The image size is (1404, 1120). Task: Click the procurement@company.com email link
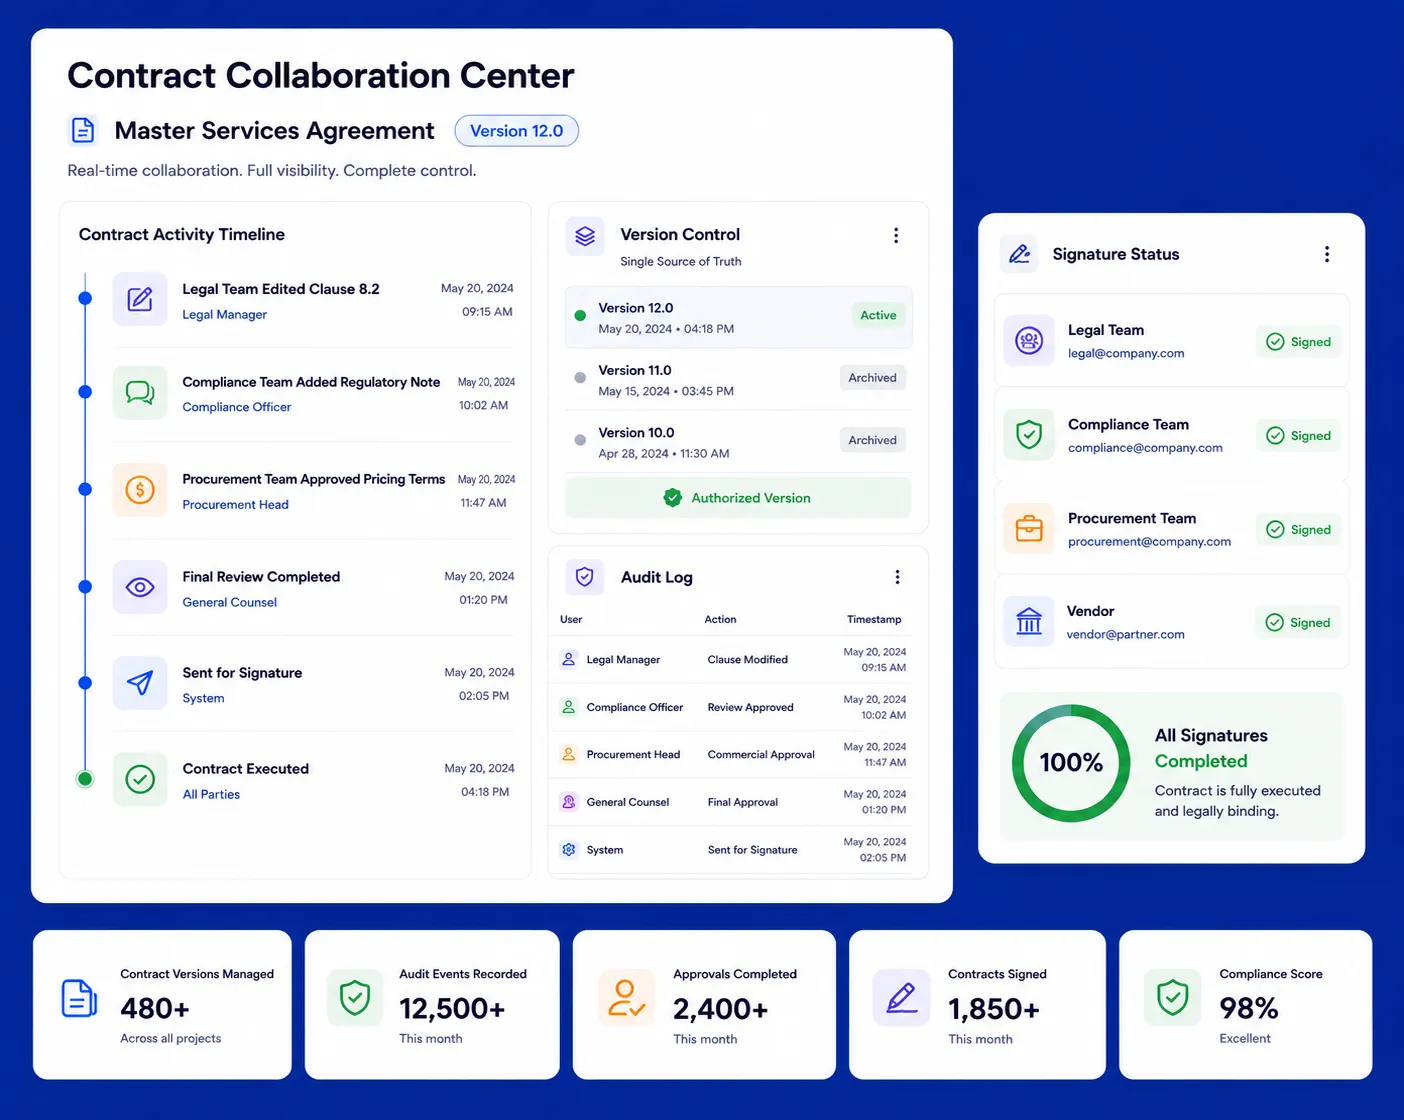pos(1150,542)
